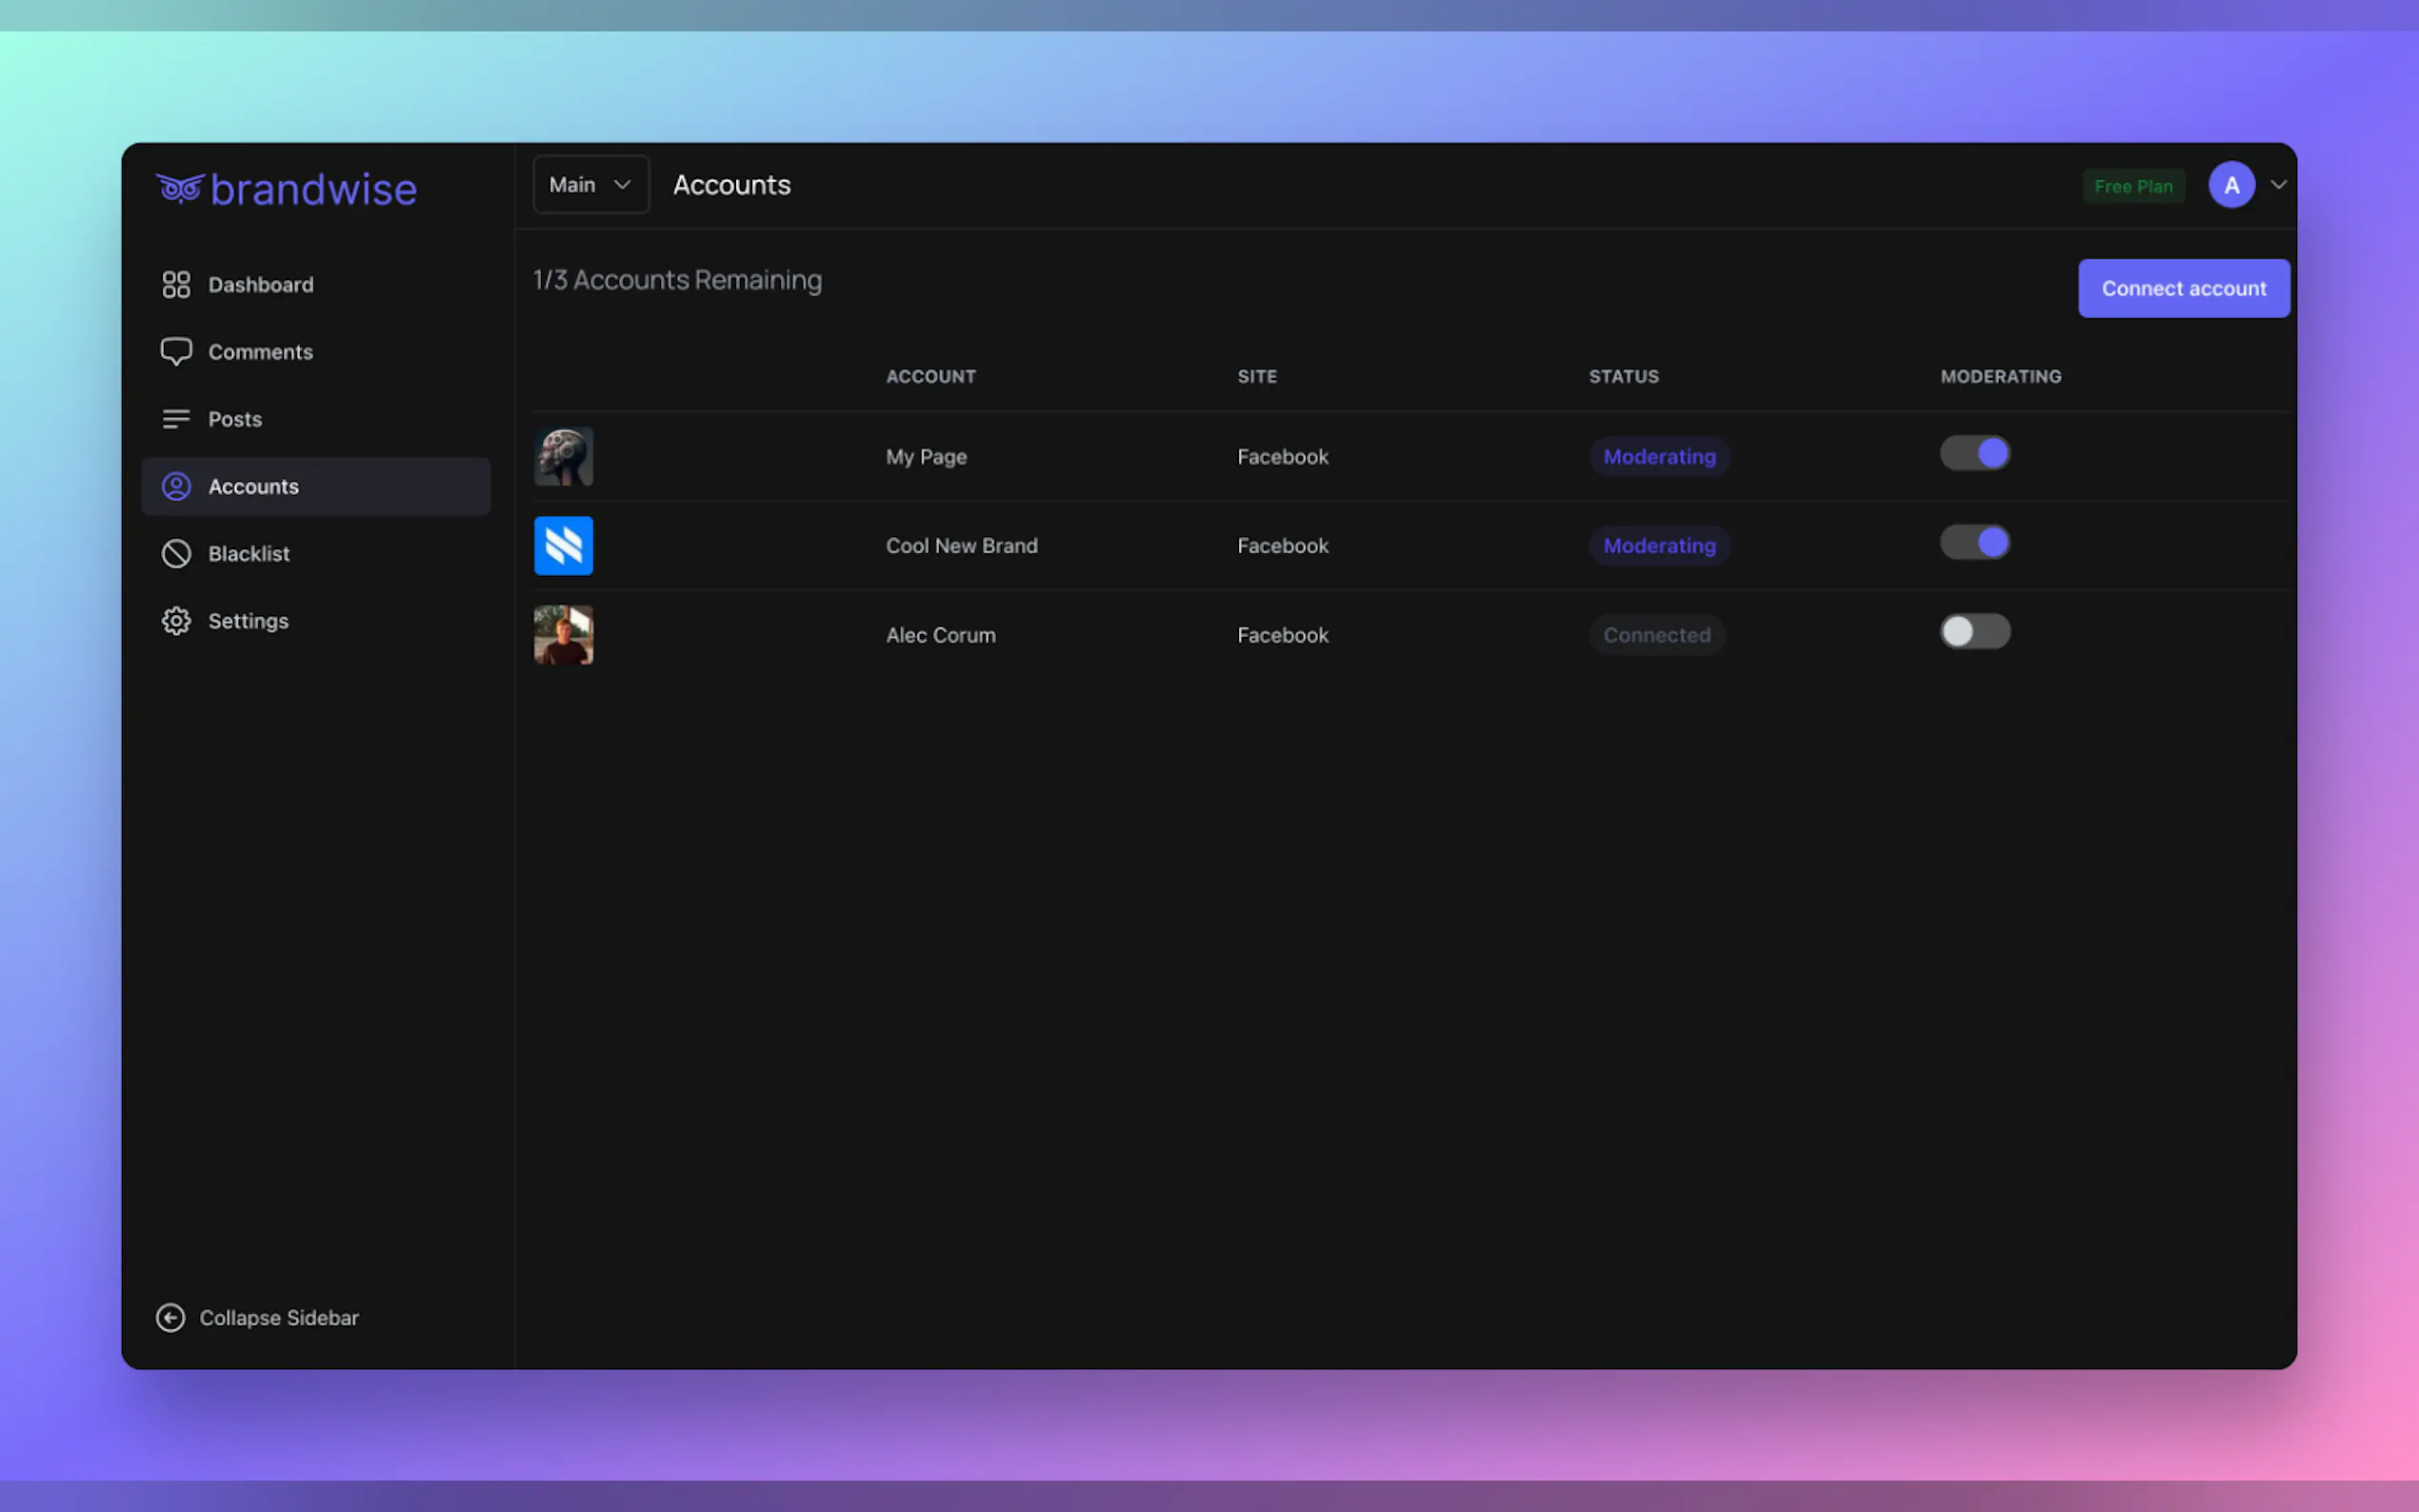
Task: Click the Moderating status badge for My Page
Action: click(x=1659, y=456)
